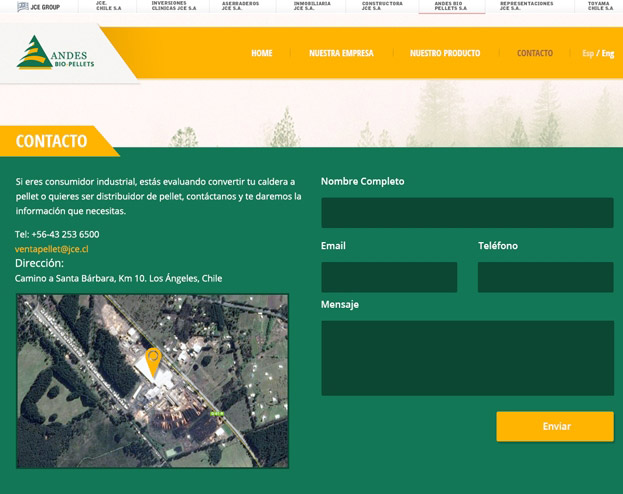Select the Contacto navigation item
This screenshot has width=623, height=494.
534,53
